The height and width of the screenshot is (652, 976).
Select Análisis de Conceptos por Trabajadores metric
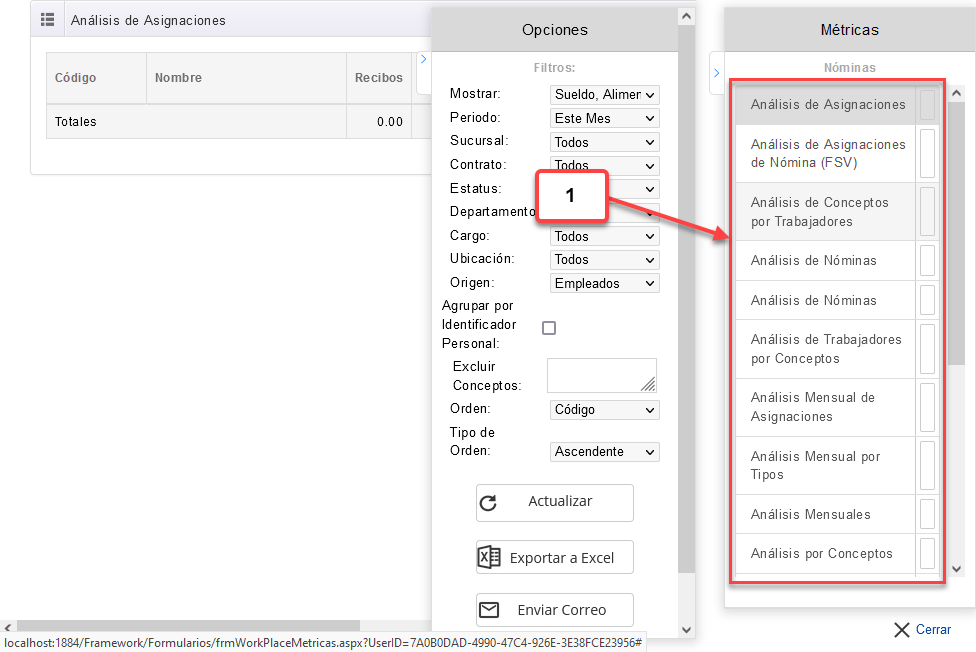click(819, 212)
